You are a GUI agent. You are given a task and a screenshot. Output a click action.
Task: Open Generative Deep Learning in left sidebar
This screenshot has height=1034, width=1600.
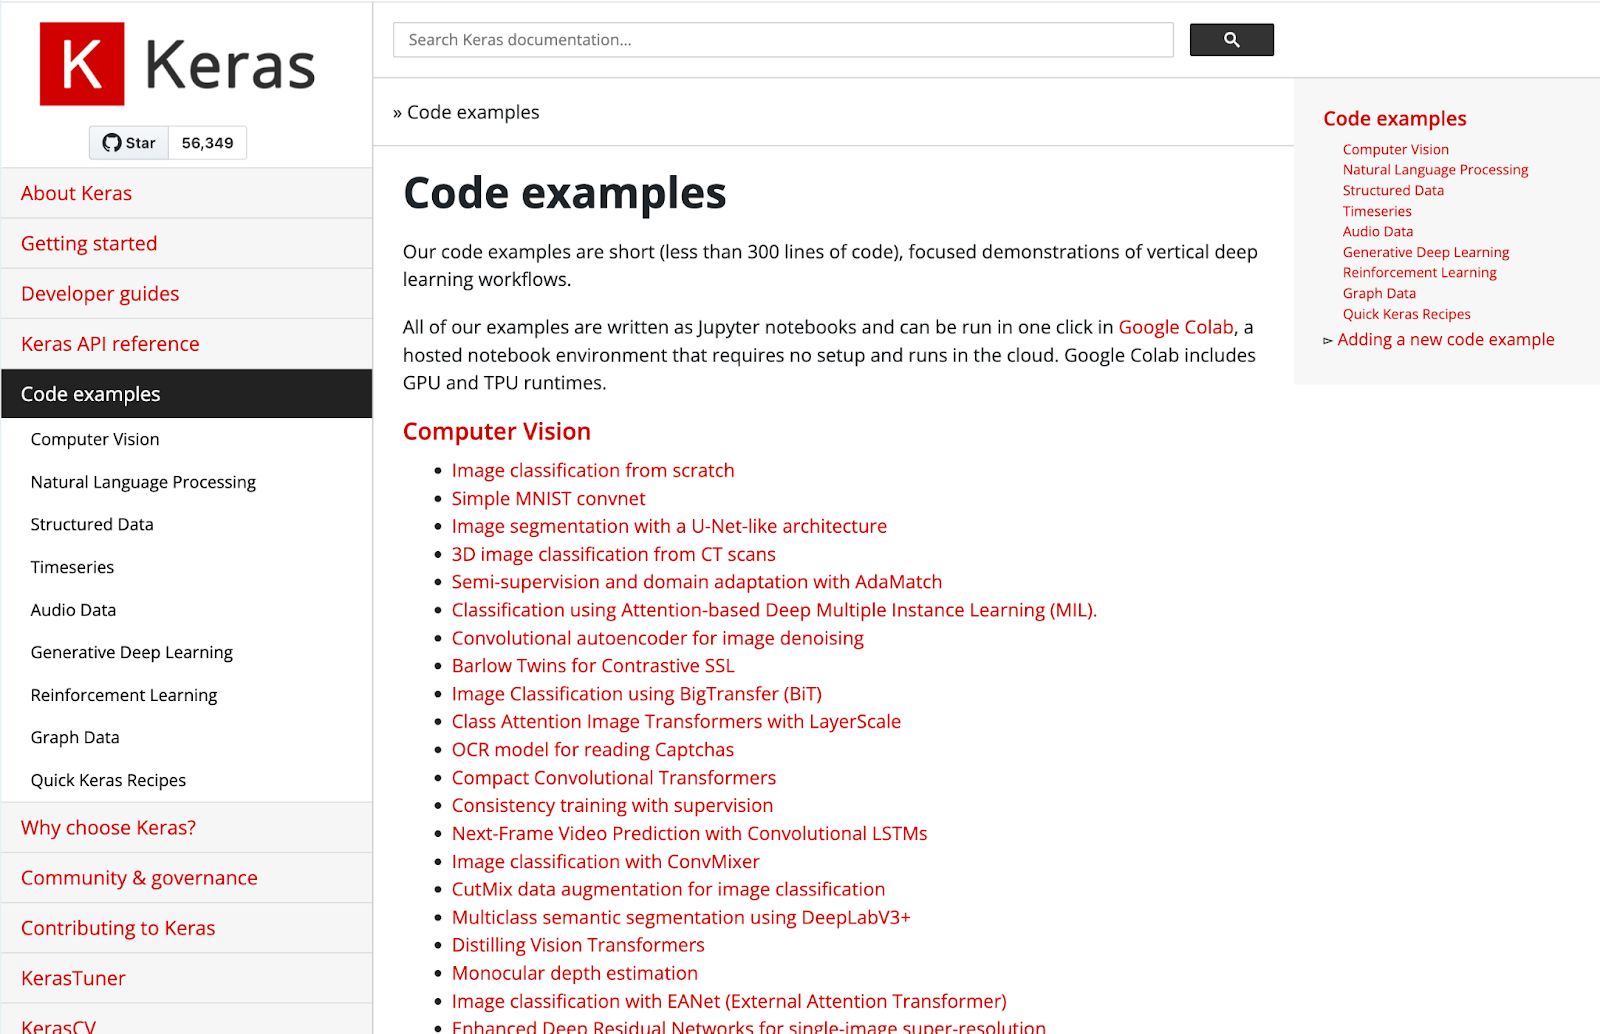(132, 652)
